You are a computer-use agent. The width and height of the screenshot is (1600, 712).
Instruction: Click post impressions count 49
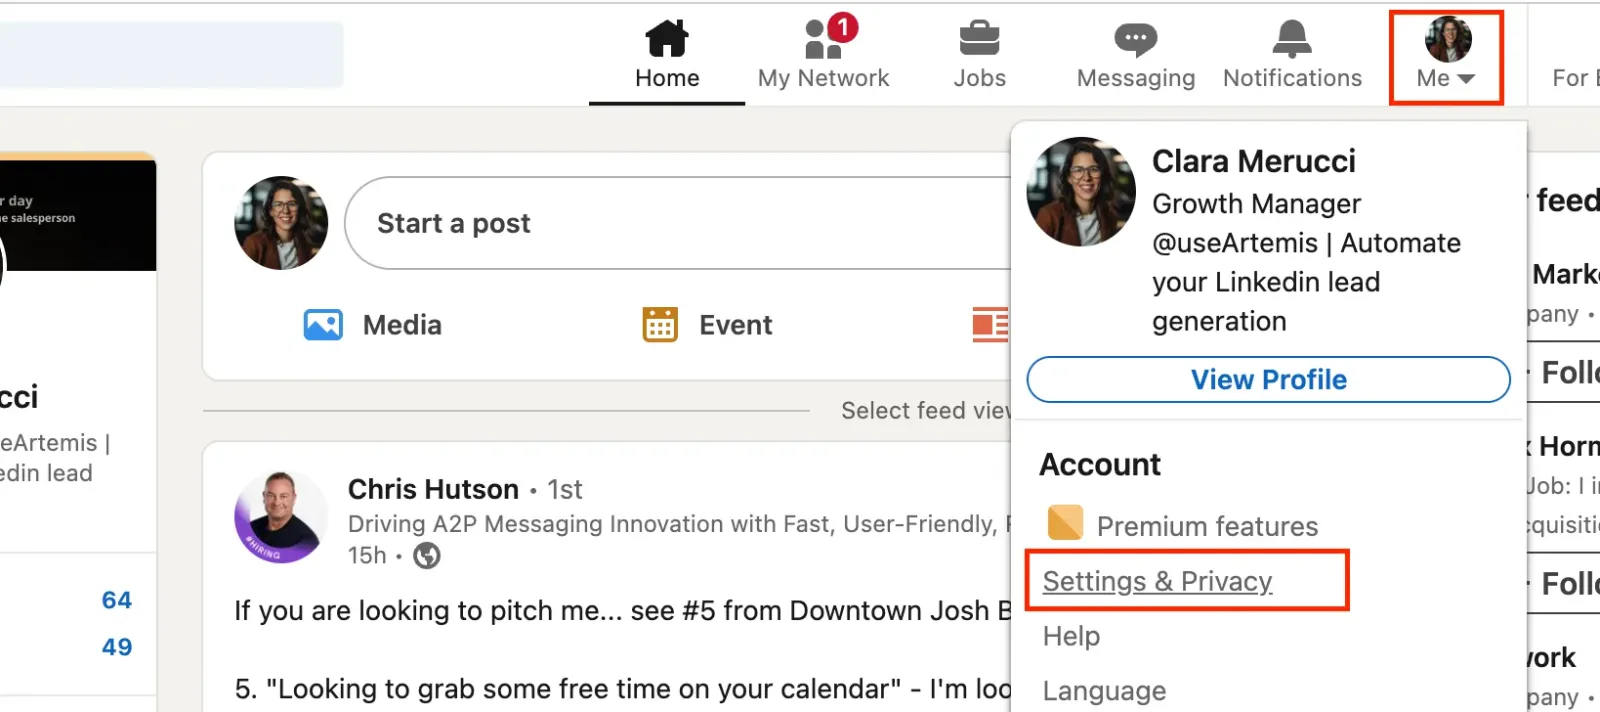pyautogui.click(x=117, y=647)
